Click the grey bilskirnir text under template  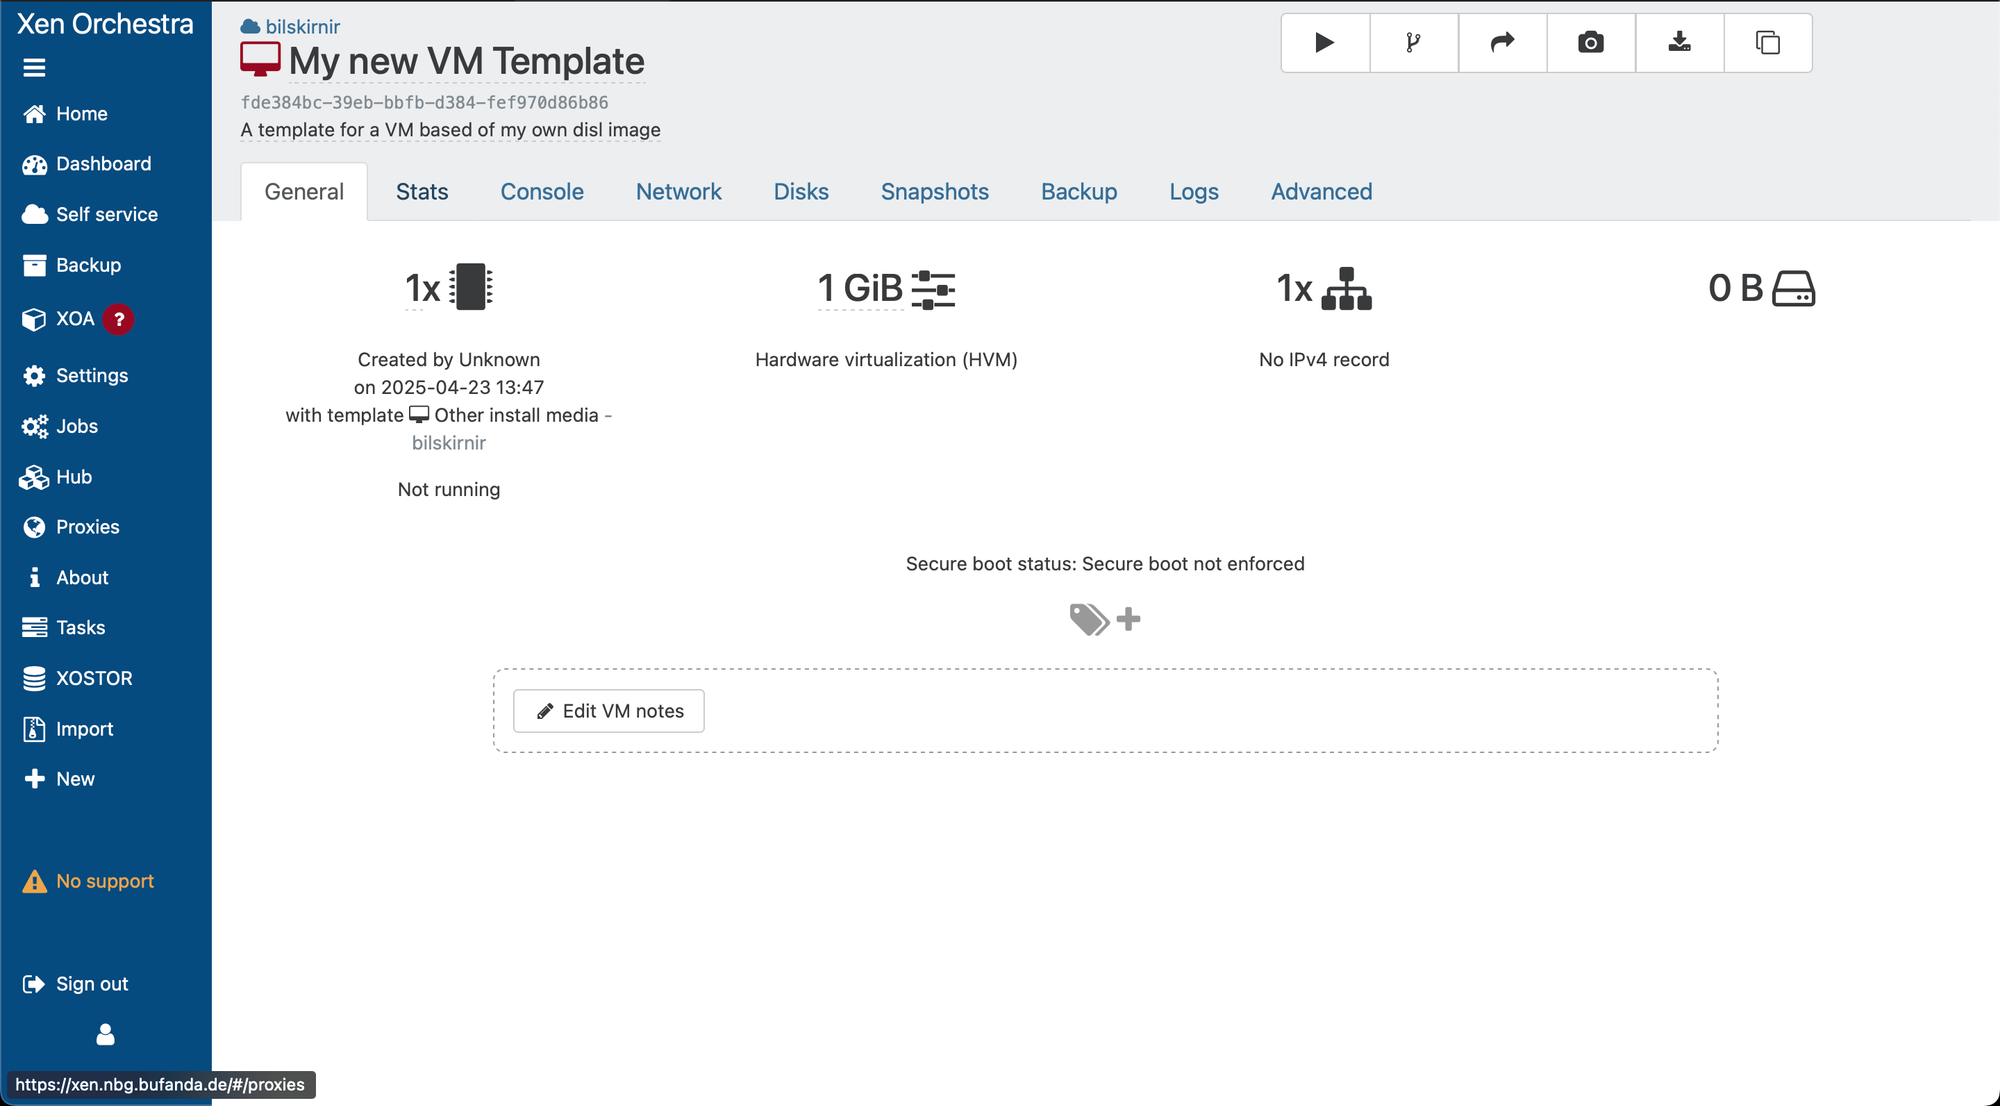[x=449, y=443]
